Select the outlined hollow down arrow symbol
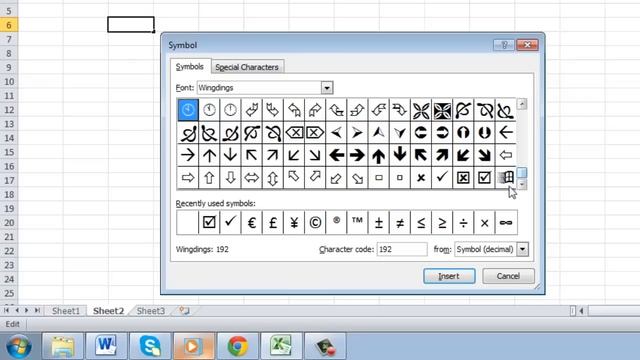Screen dimensions: 640x360 (231, 178)
